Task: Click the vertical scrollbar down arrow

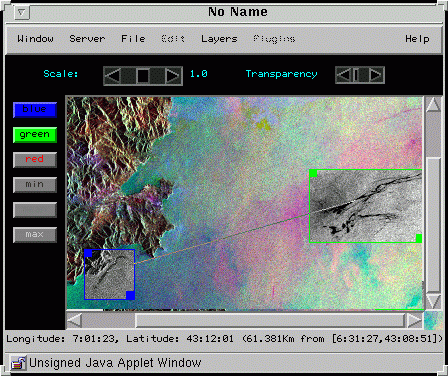Action: point(433,302)
